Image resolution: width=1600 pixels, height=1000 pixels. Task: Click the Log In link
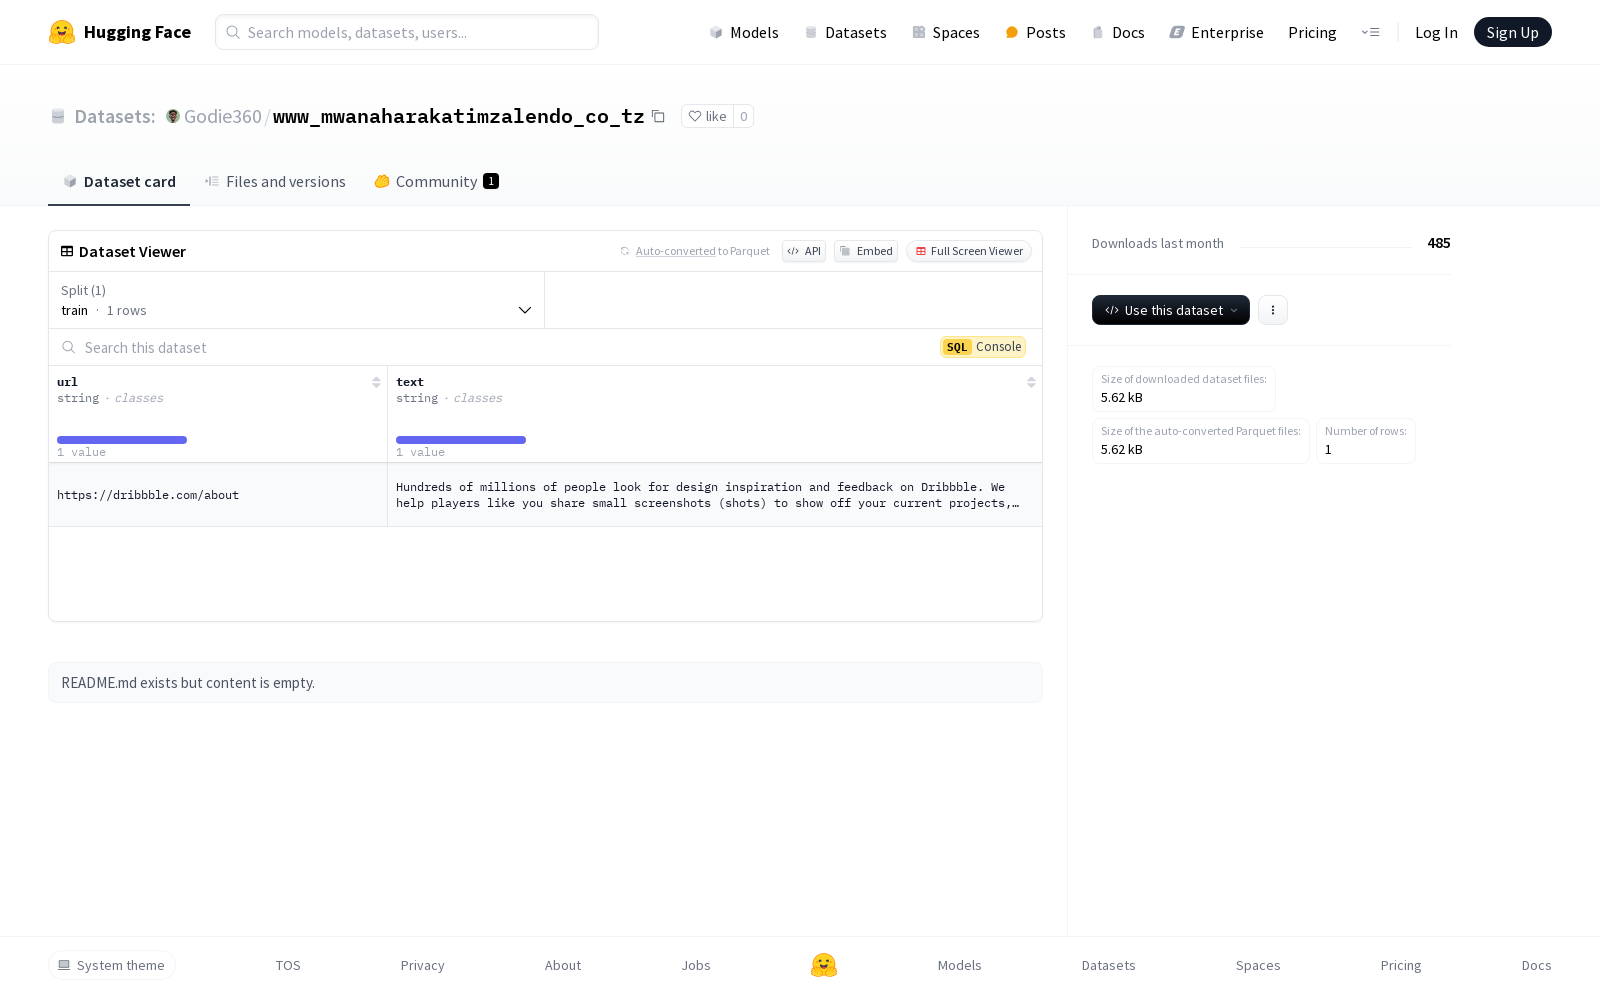[1436, 32]
